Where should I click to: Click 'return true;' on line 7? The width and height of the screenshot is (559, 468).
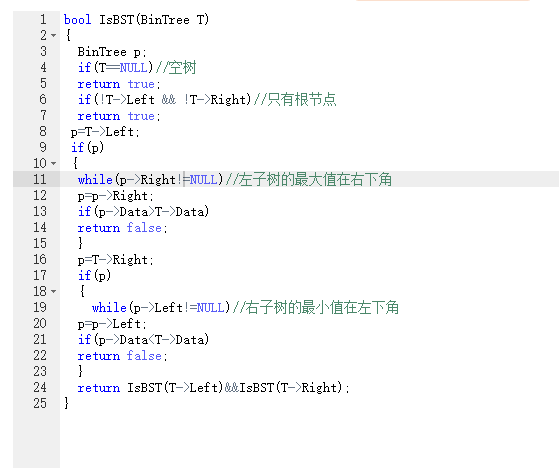click(x=119, y=116)
